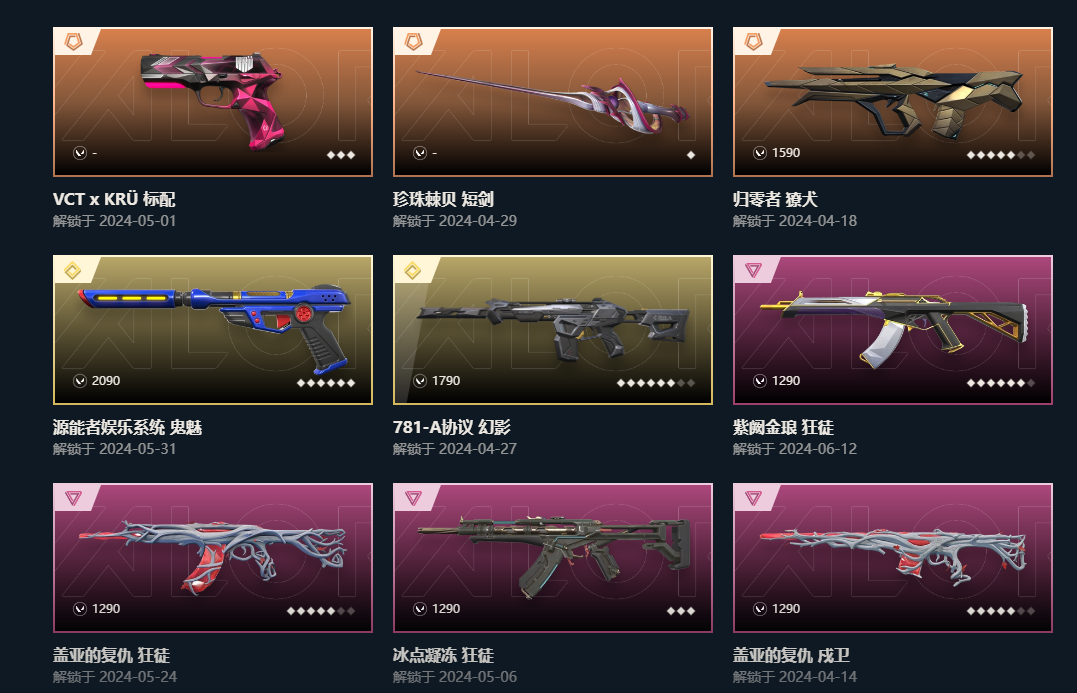Screen dimensions: 1077x693
Task: Click the tier icon on VCT x KRÜ 标配 card
Action: [x=73, y=42]
